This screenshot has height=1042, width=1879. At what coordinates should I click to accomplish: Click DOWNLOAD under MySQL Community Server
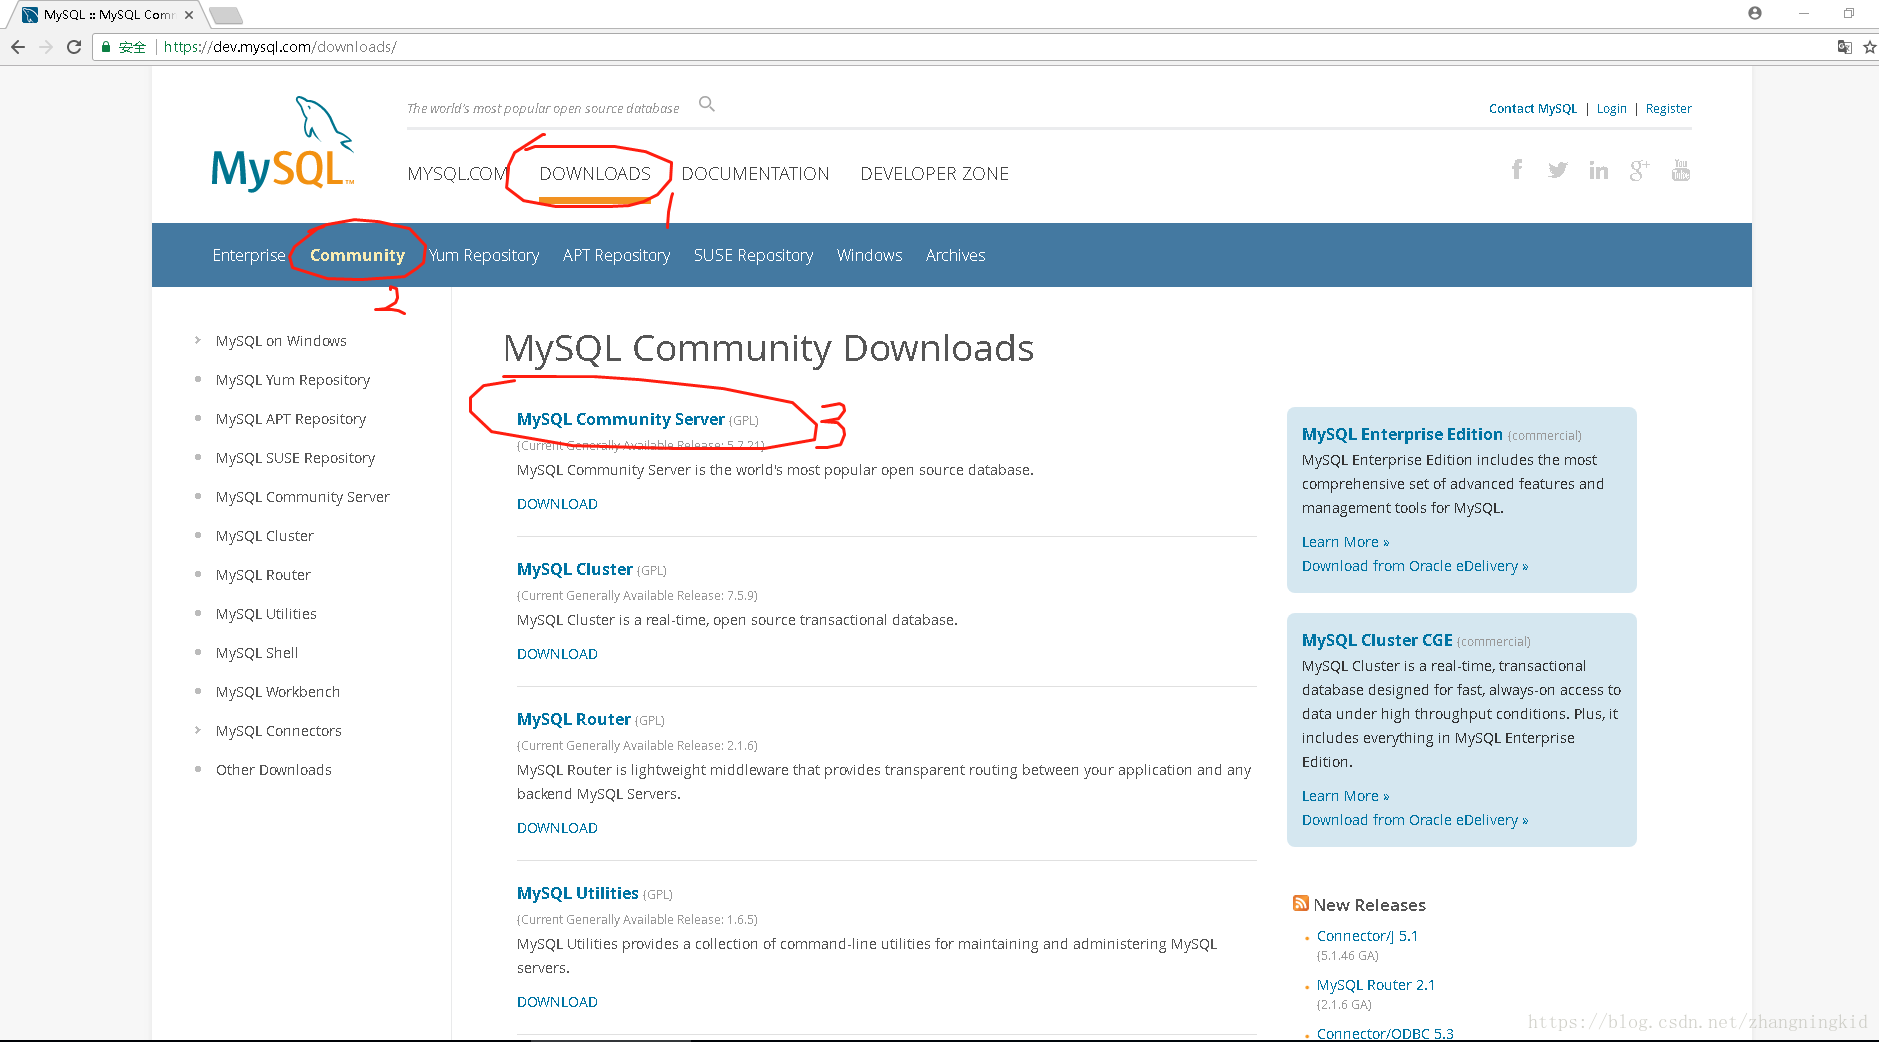pos(557,504)
